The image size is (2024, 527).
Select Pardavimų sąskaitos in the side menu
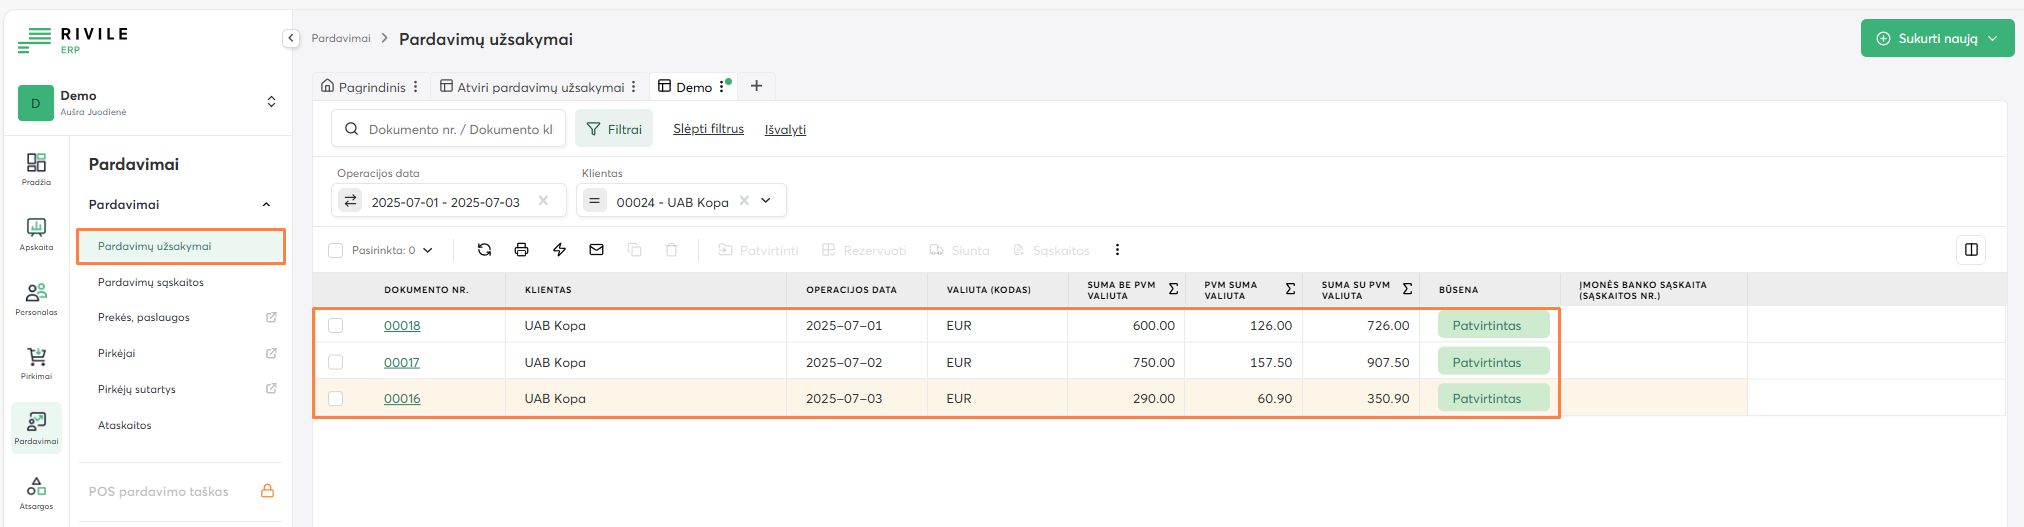point(151,282)
